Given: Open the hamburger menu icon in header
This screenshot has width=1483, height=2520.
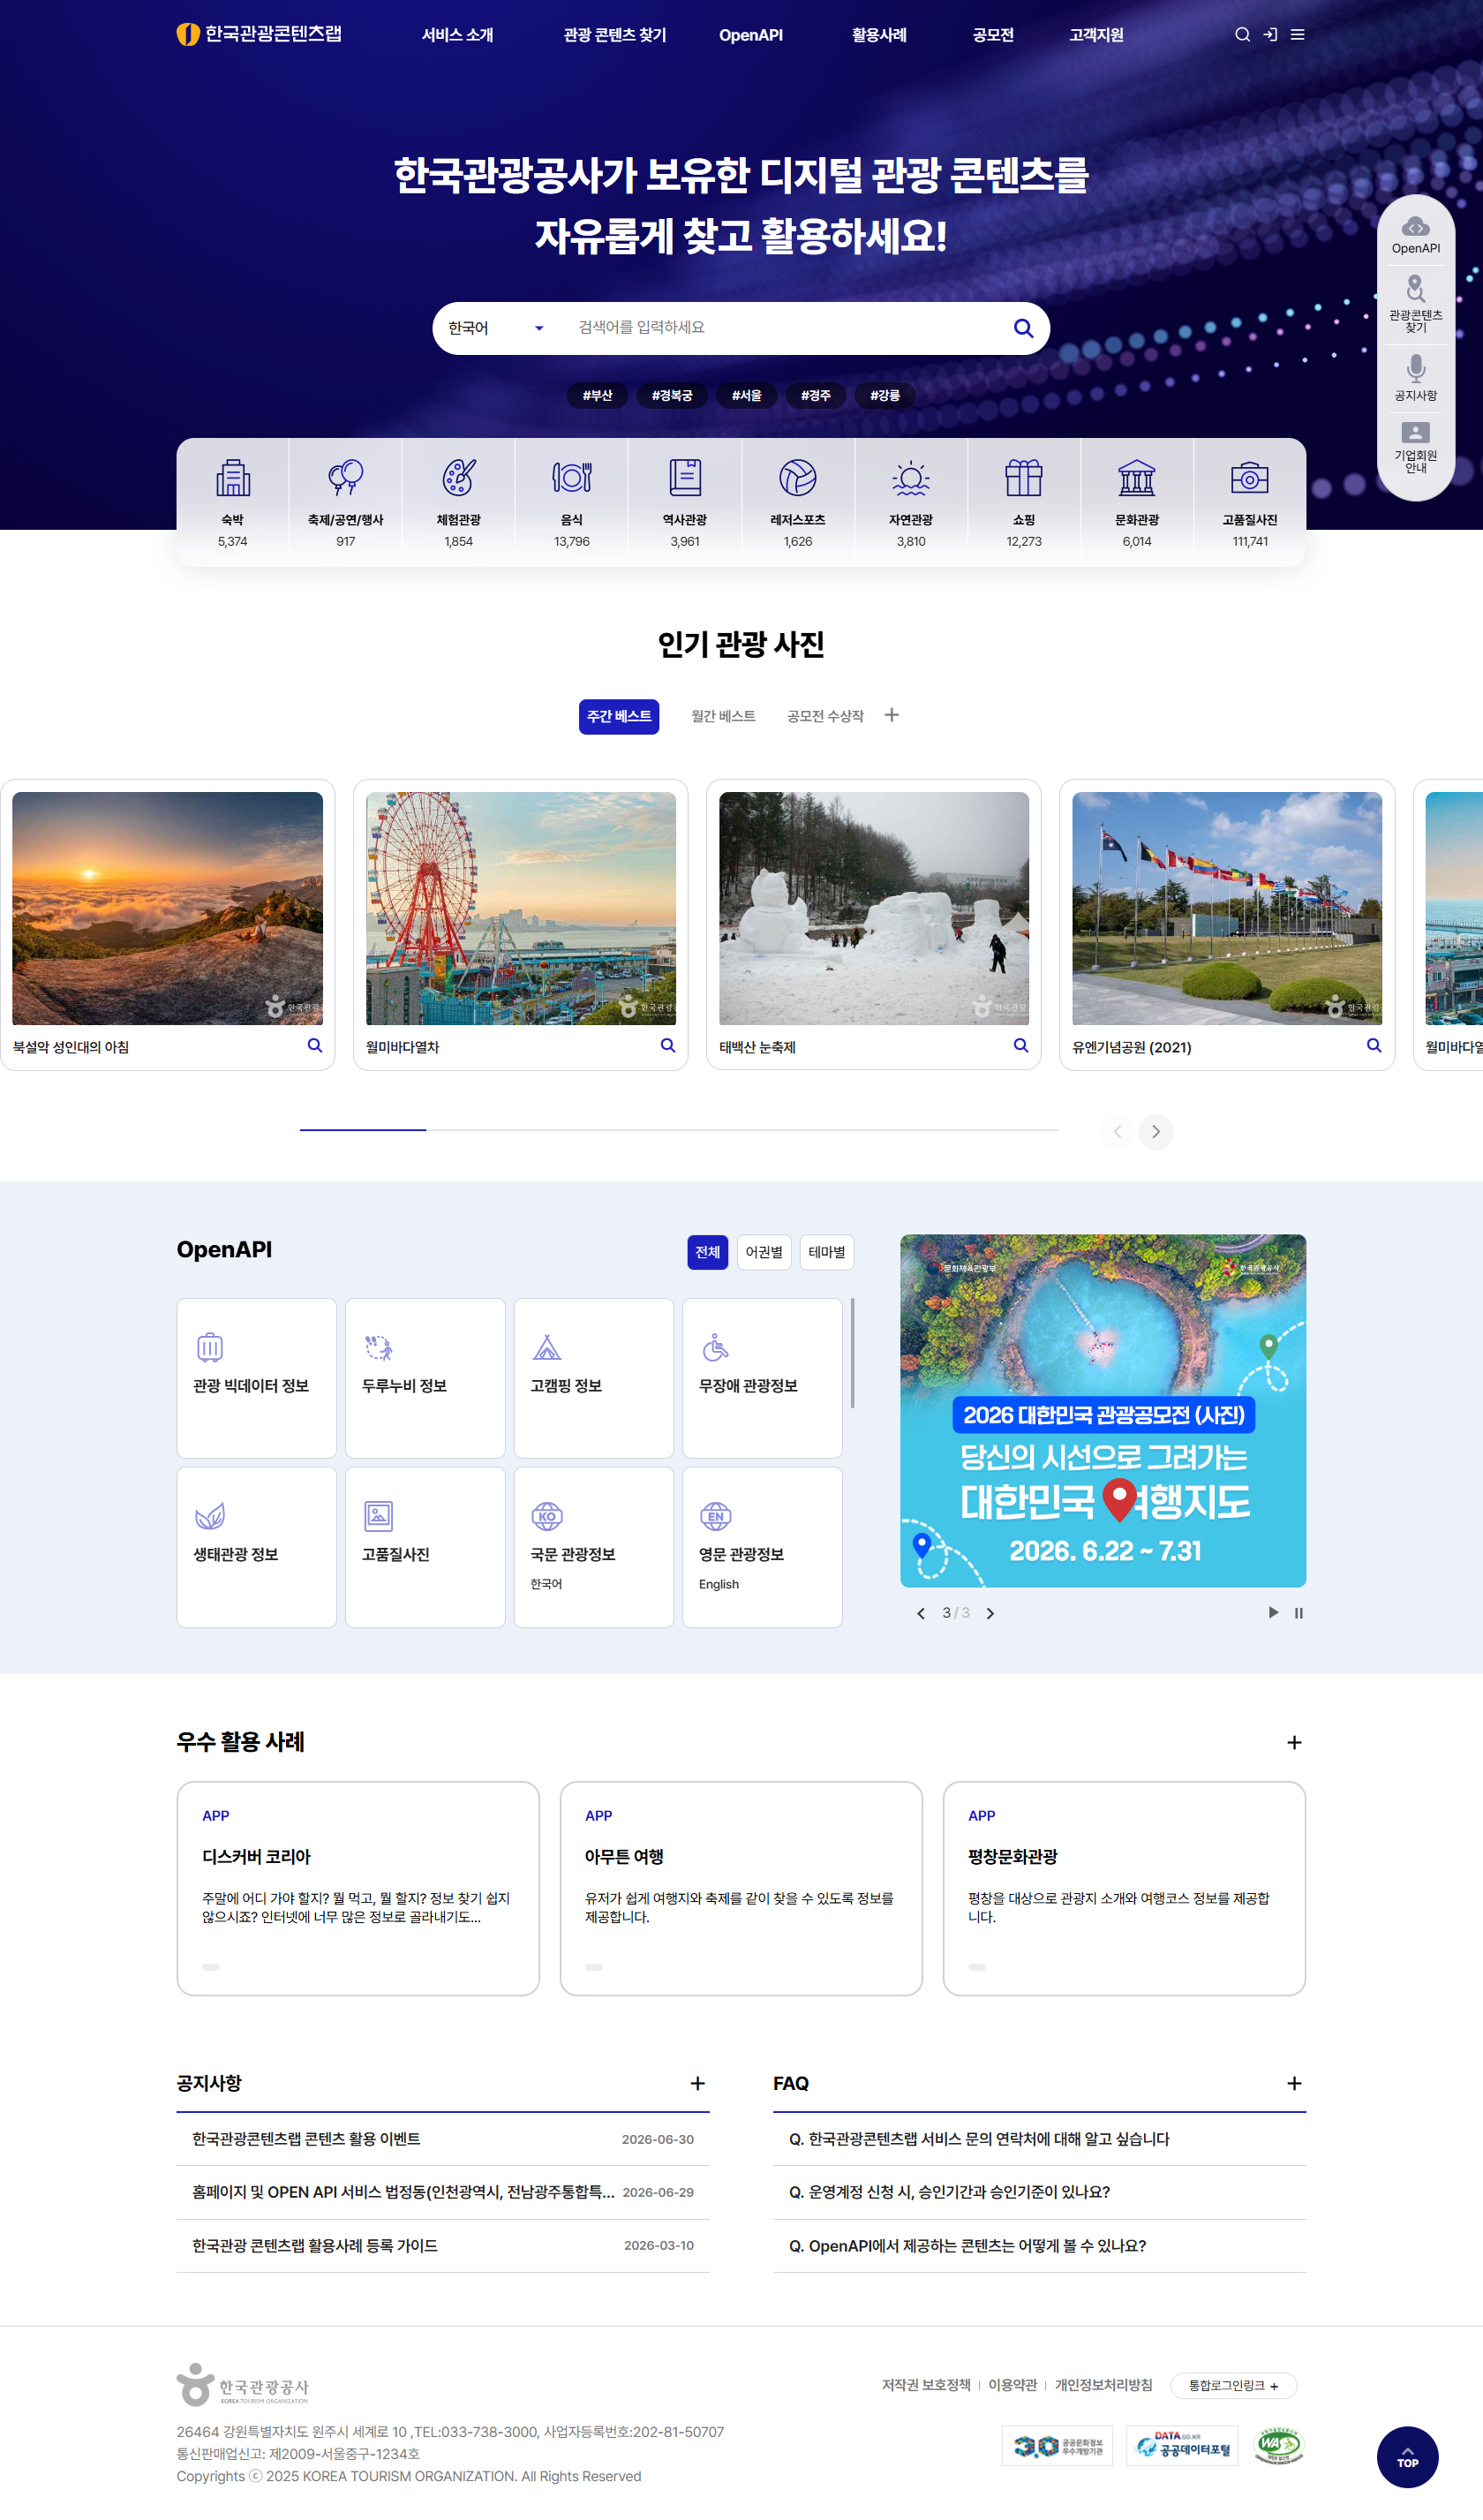Looking at the screenshot, I should (x=1298, y=35).
